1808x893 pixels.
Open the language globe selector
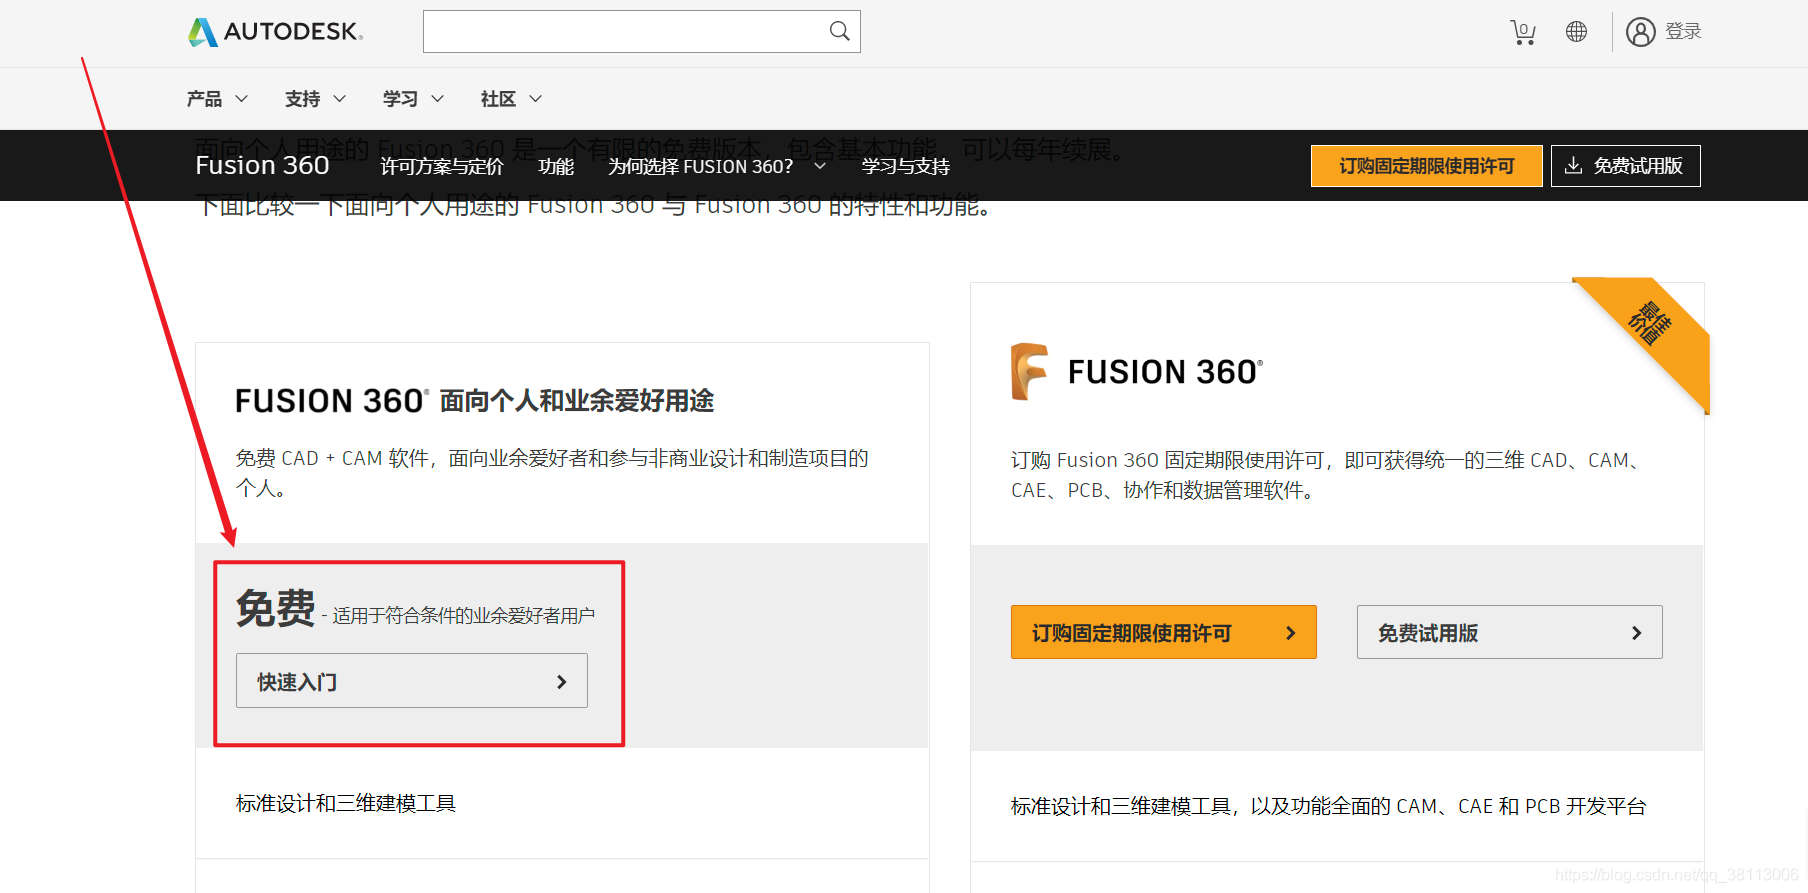point(1576,32)
